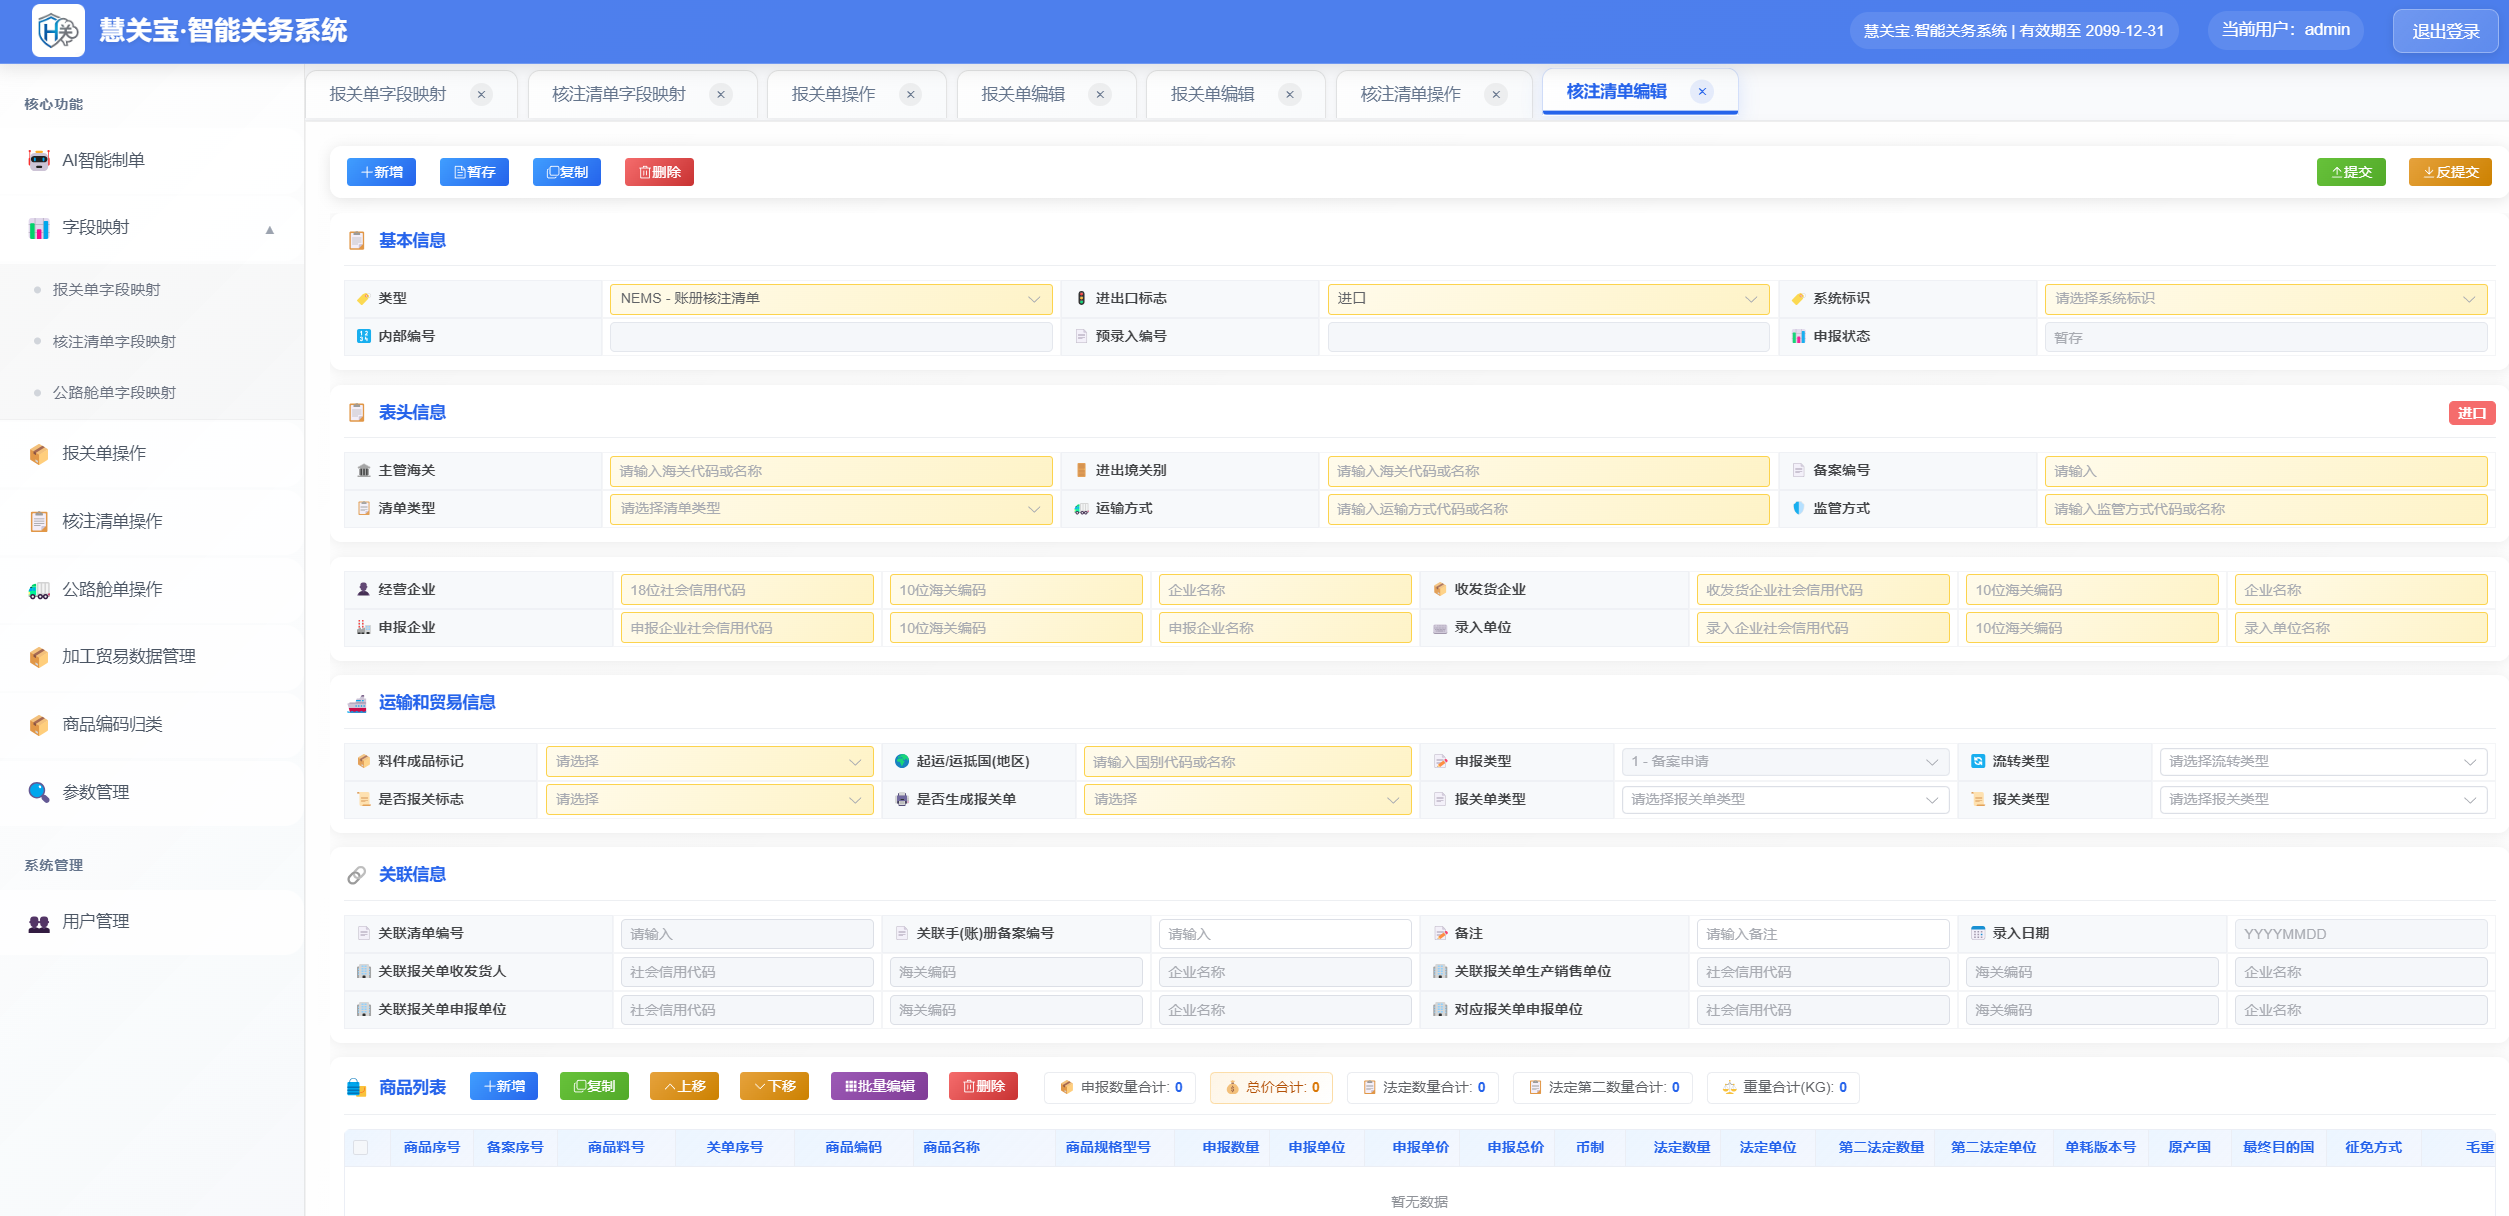2509x1216 pixels.
Task: Click the 参数管理 magnifier icon
Action: point(39,792)
